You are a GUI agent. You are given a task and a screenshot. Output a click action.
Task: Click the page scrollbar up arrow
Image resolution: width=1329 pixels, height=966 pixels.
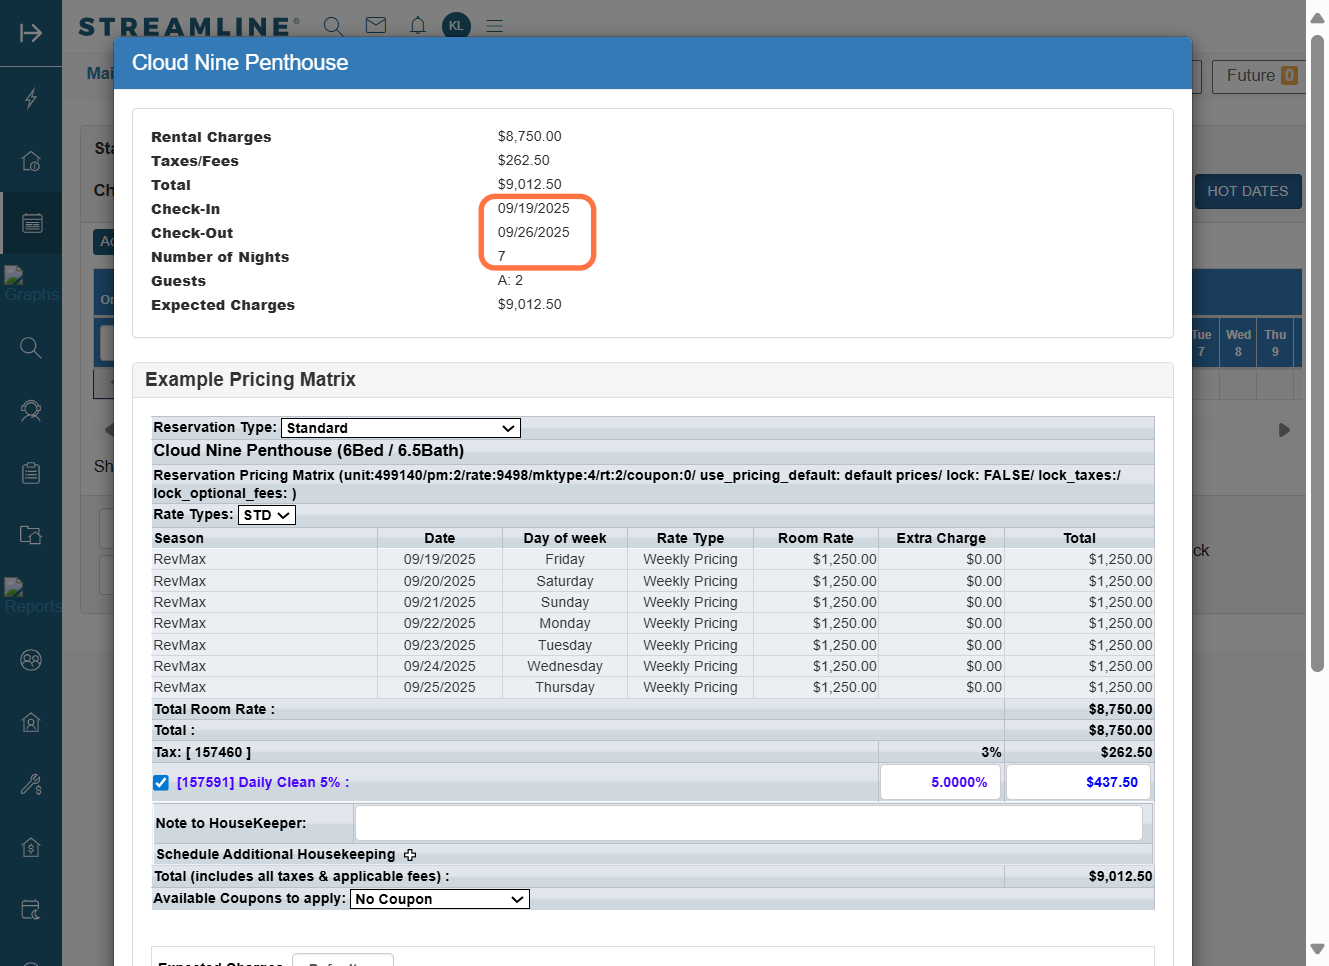[x=1317, y=17]
